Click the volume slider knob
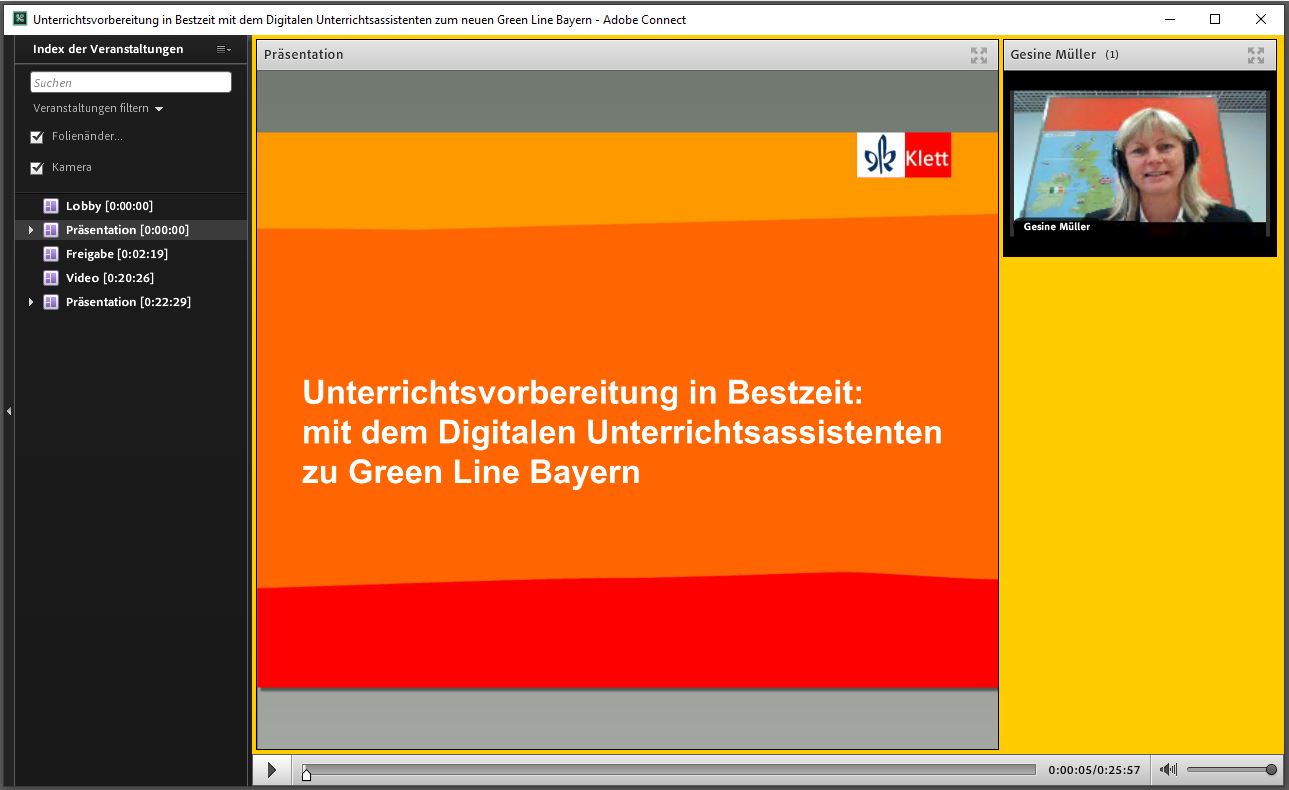The image size is (1289, 790). tap(1271, 770)
